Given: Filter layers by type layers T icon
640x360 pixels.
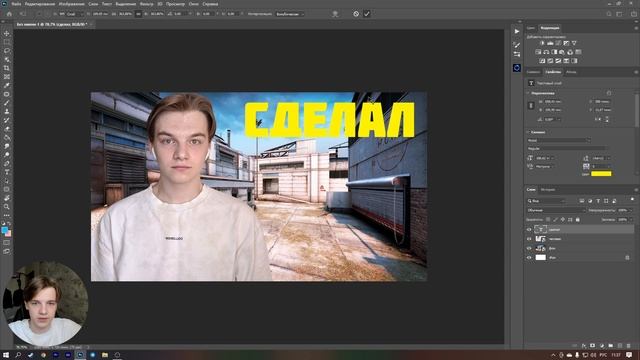Looking at the screenshot, I should tap(598, 201).
